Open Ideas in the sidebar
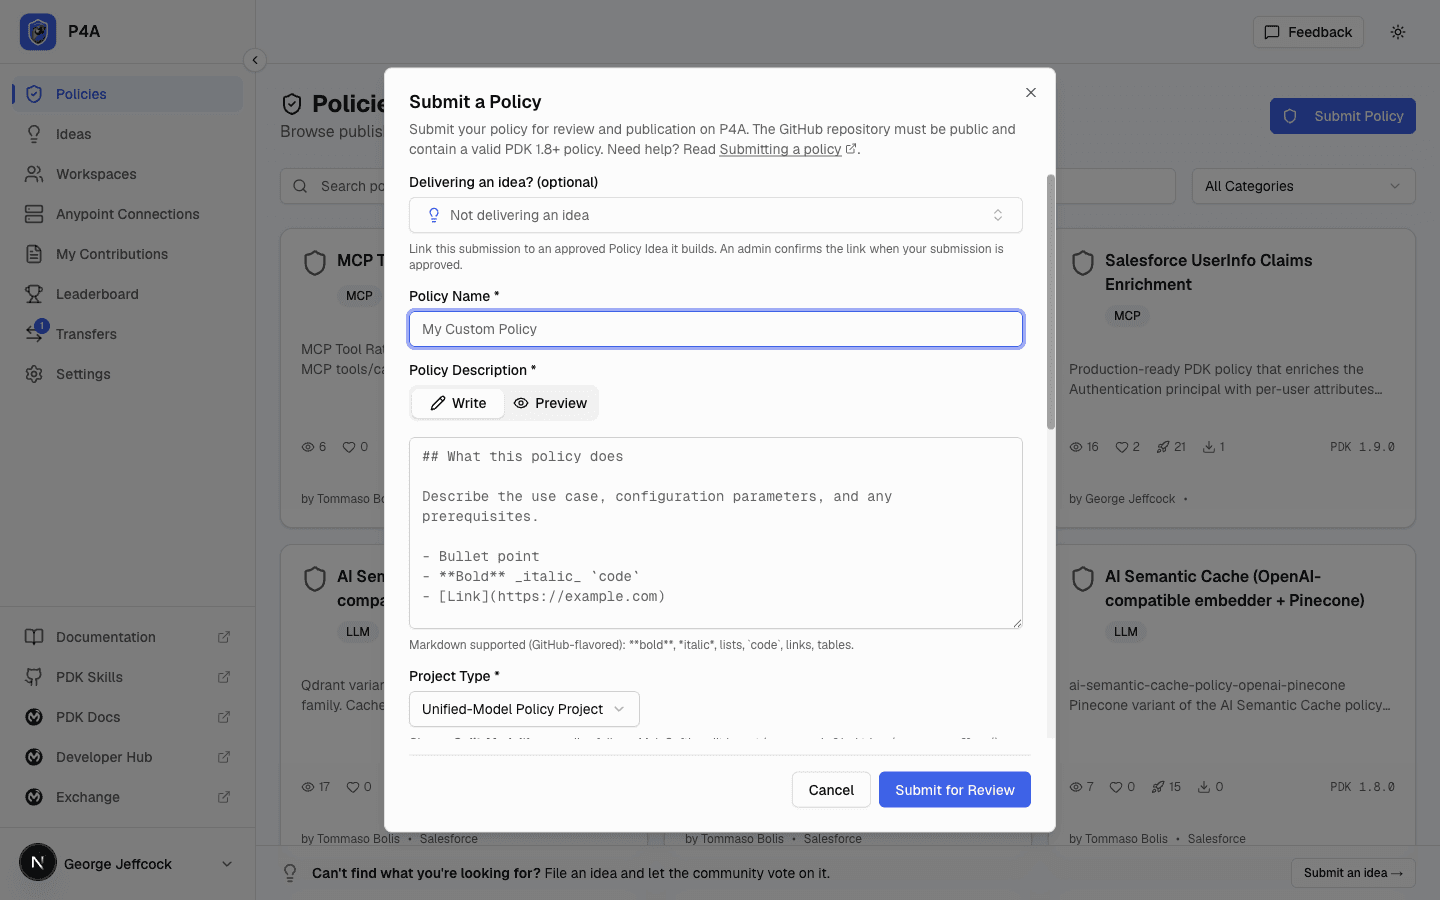1440x900 pixels. (x=127, y=134)
